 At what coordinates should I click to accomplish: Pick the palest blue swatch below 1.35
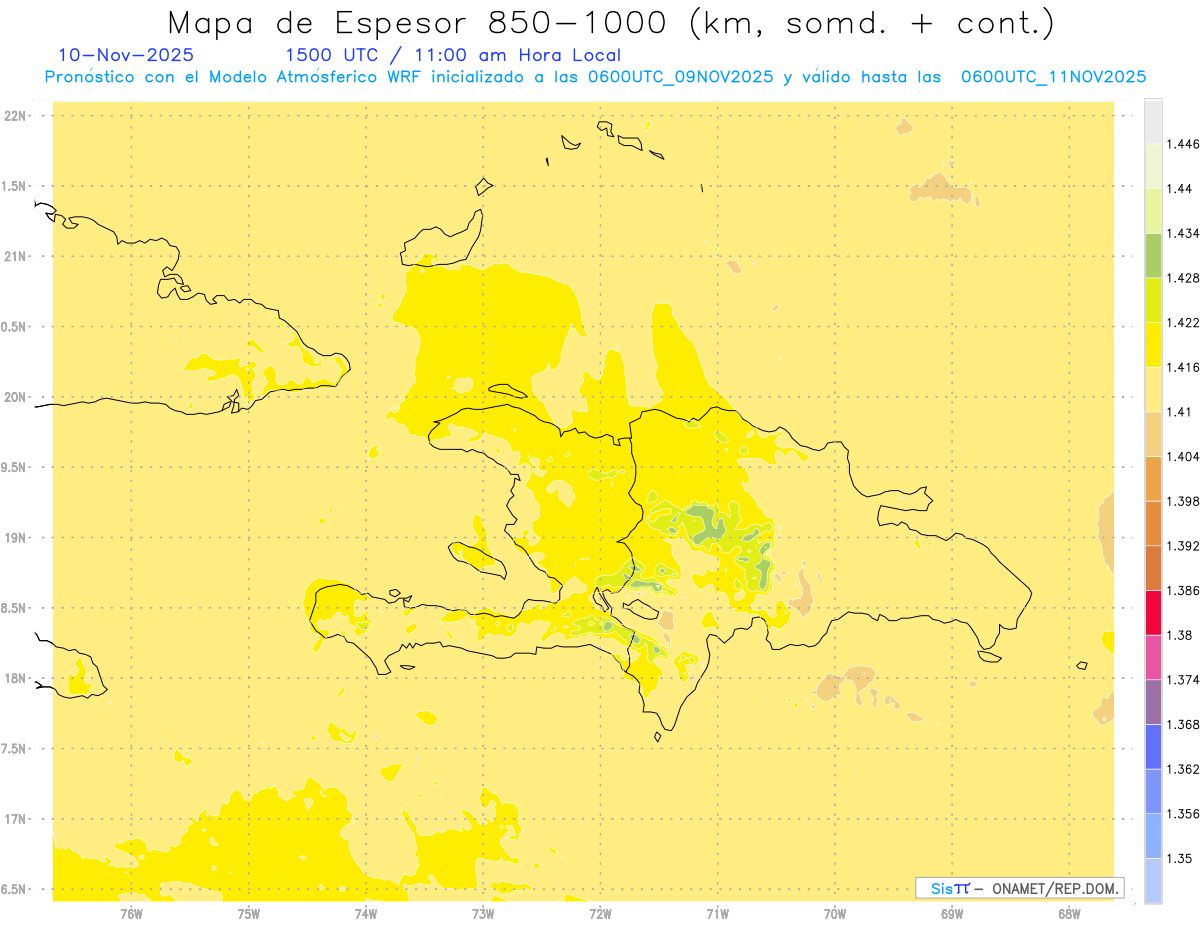[1153, 881]
